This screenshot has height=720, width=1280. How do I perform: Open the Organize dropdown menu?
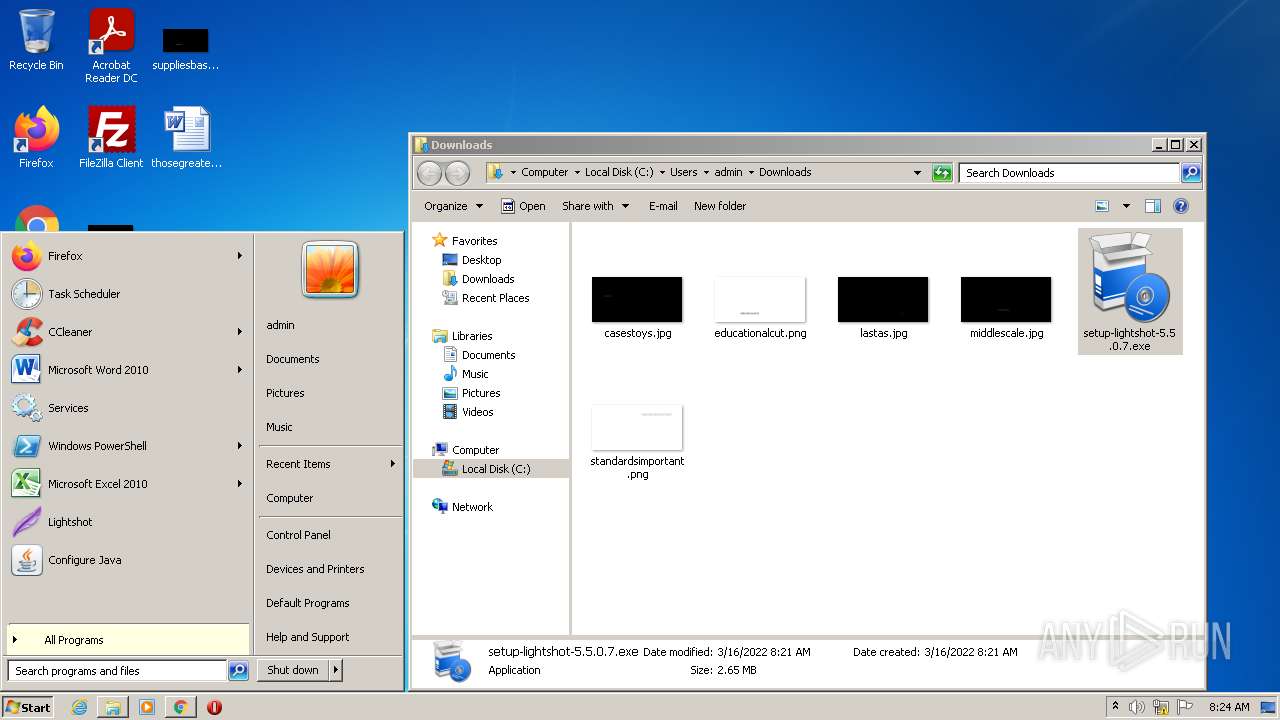coord(453,206)
